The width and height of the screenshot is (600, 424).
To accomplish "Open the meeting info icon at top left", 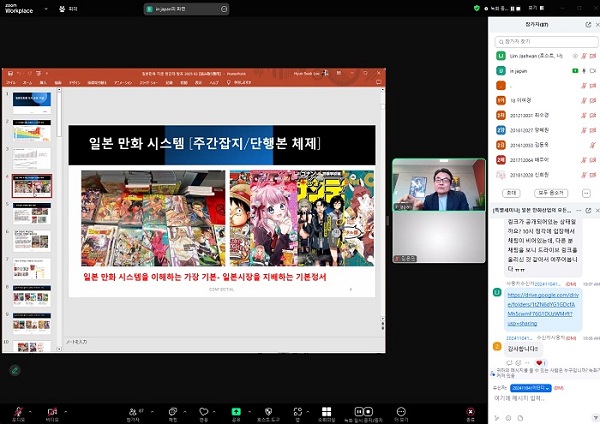I will pos(62,8).
